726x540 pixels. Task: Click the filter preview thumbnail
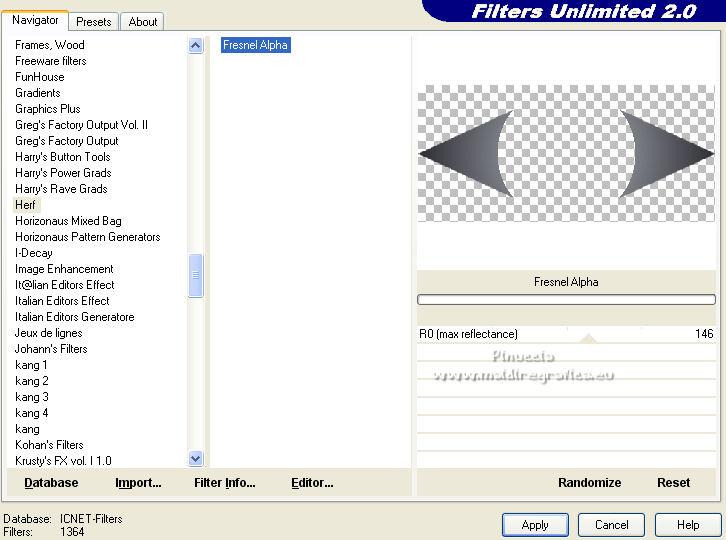coord(566,153)
